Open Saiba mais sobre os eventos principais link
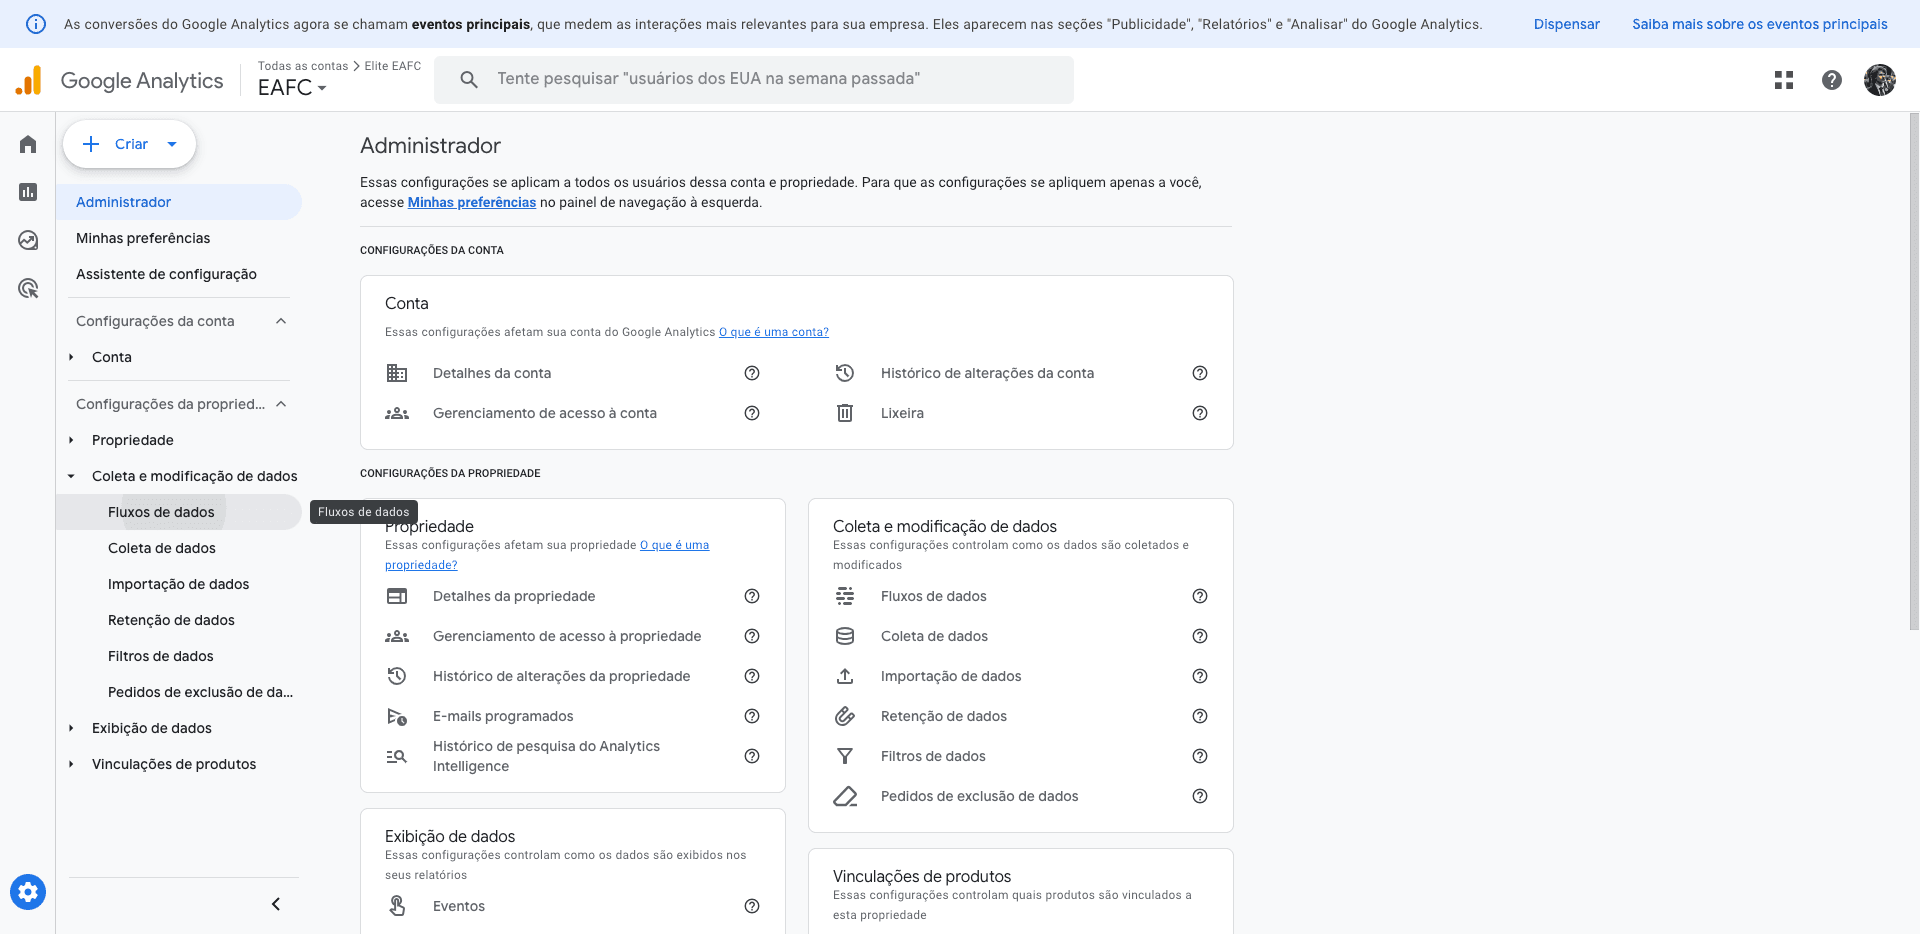Screen dimensions: 1920x934 [1760, 24]
